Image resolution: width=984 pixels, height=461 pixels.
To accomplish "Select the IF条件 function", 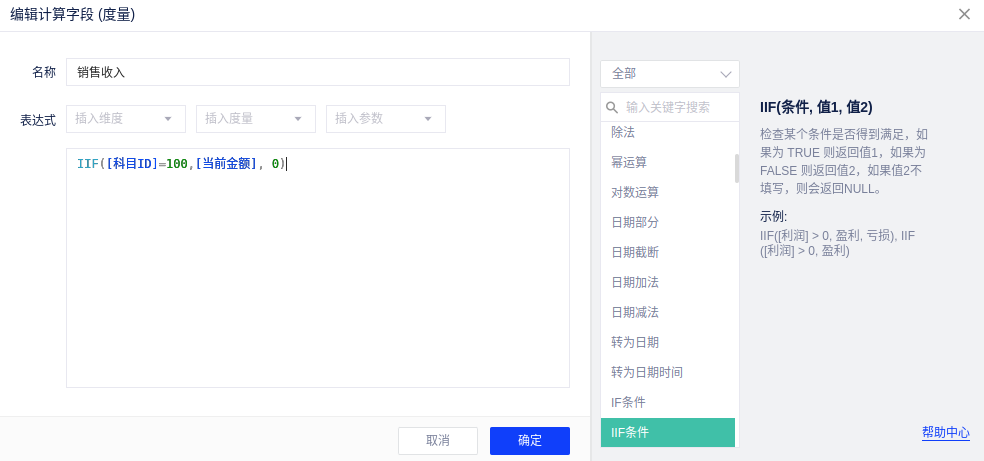I will click(628, 402).
